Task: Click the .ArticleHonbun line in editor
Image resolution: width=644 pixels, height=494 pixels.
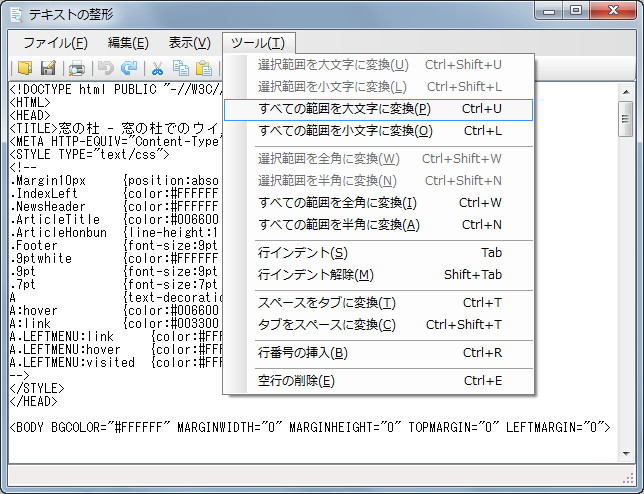Action: click(x=114, y=233)
